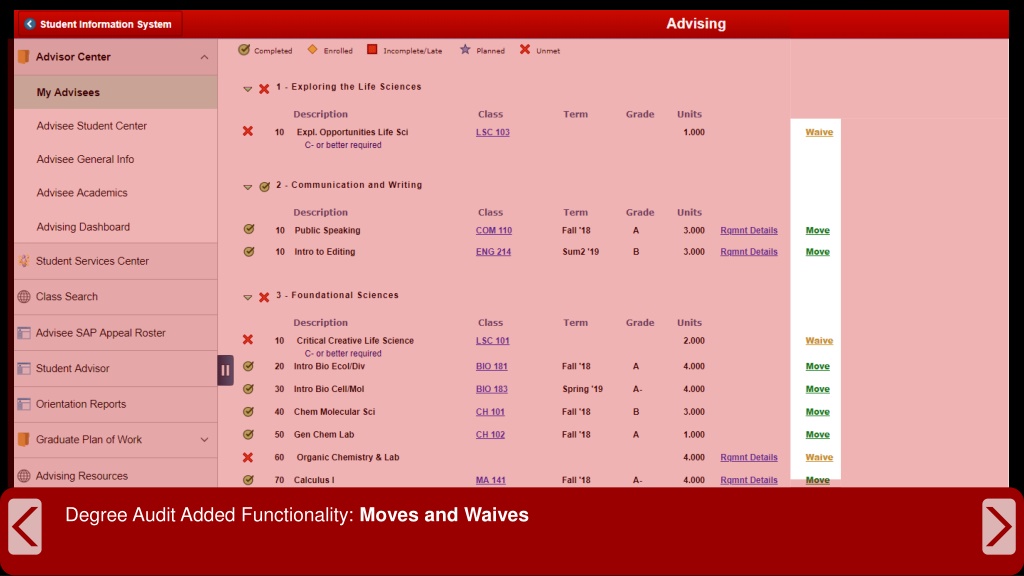Open Advising Dashboard
The width and height of the screenshot is (1024, 576).
click(83, 227)
